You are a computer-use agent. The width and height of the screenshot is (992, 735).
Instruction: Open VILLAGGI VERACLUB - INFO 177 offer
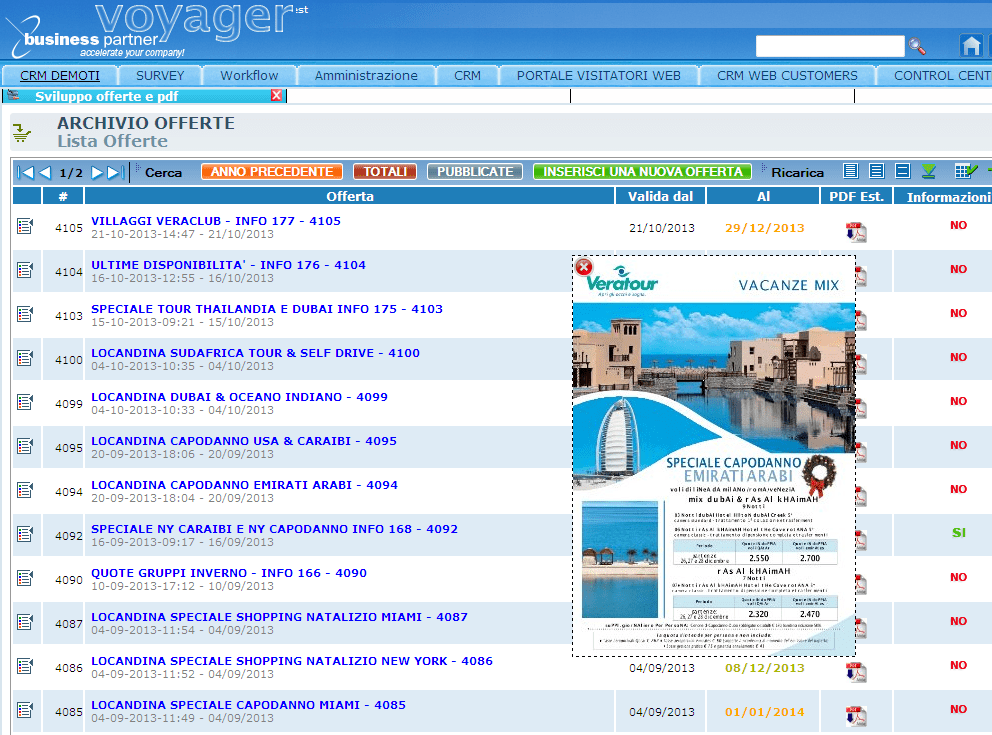point(216,221)
